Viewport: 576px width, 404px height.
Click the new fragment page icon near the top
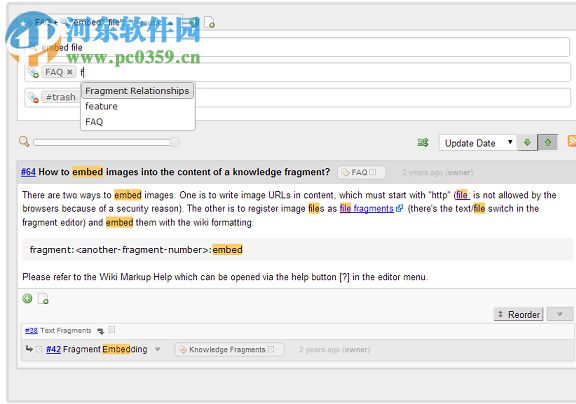[209, 23]
